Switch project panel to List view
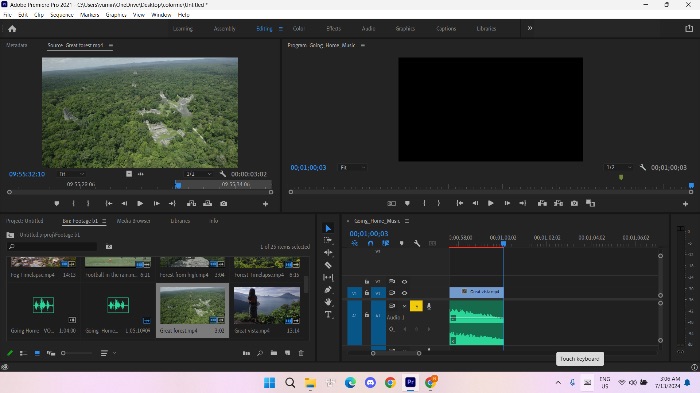The height and width of the screenshot is (393, 700). [x=23, y=353]
